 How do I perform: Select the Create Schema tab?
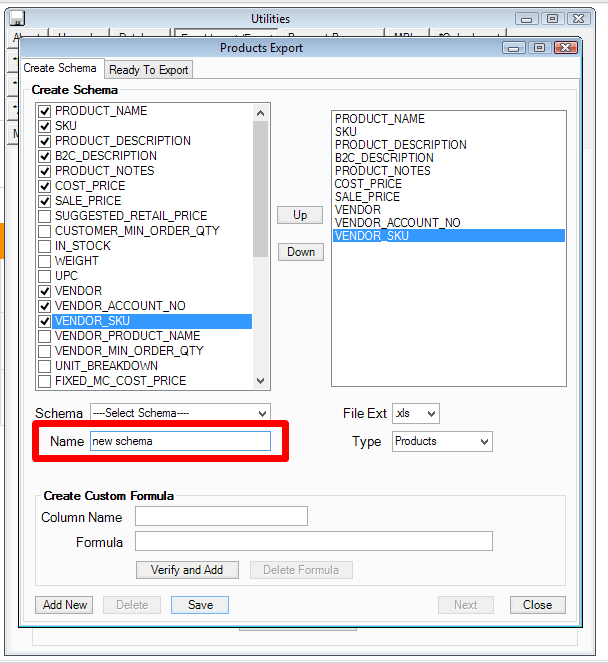[61, 68]
